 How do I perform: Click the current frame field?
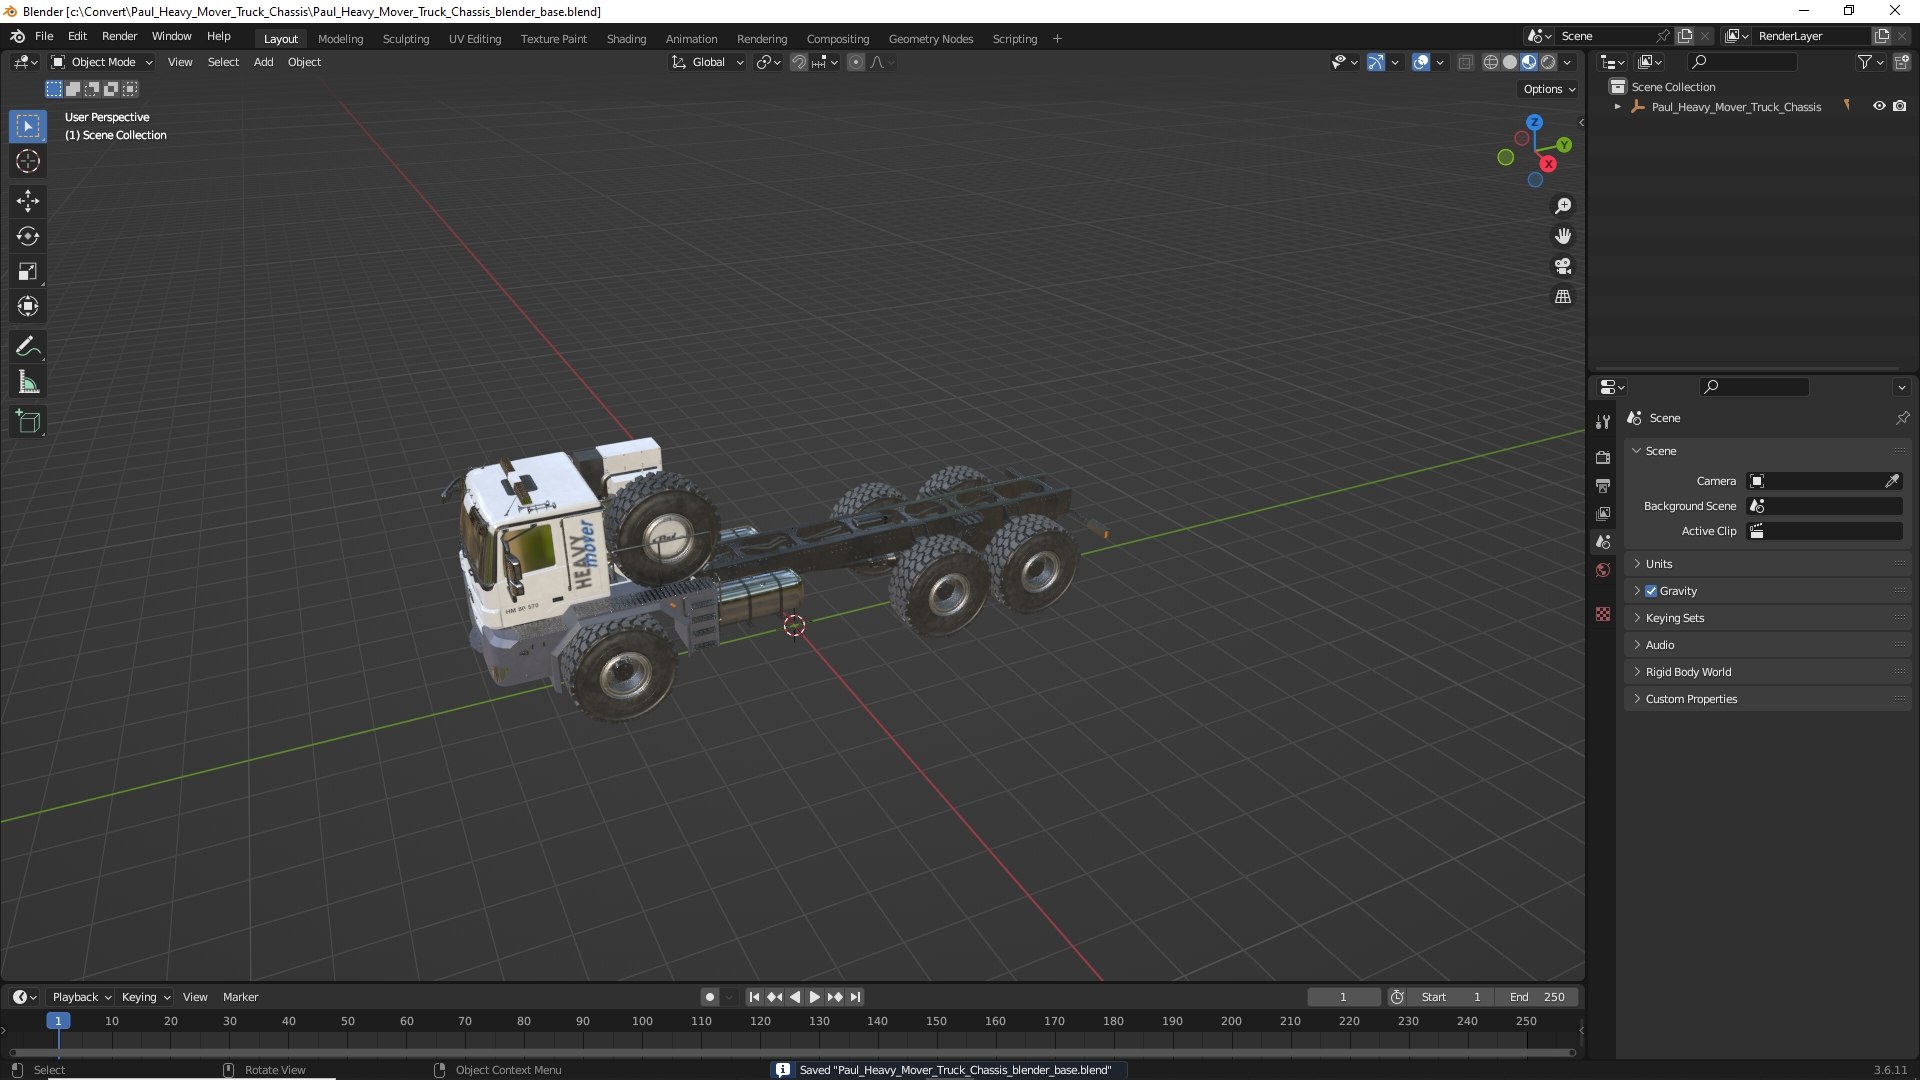[x=1343, y=997]
